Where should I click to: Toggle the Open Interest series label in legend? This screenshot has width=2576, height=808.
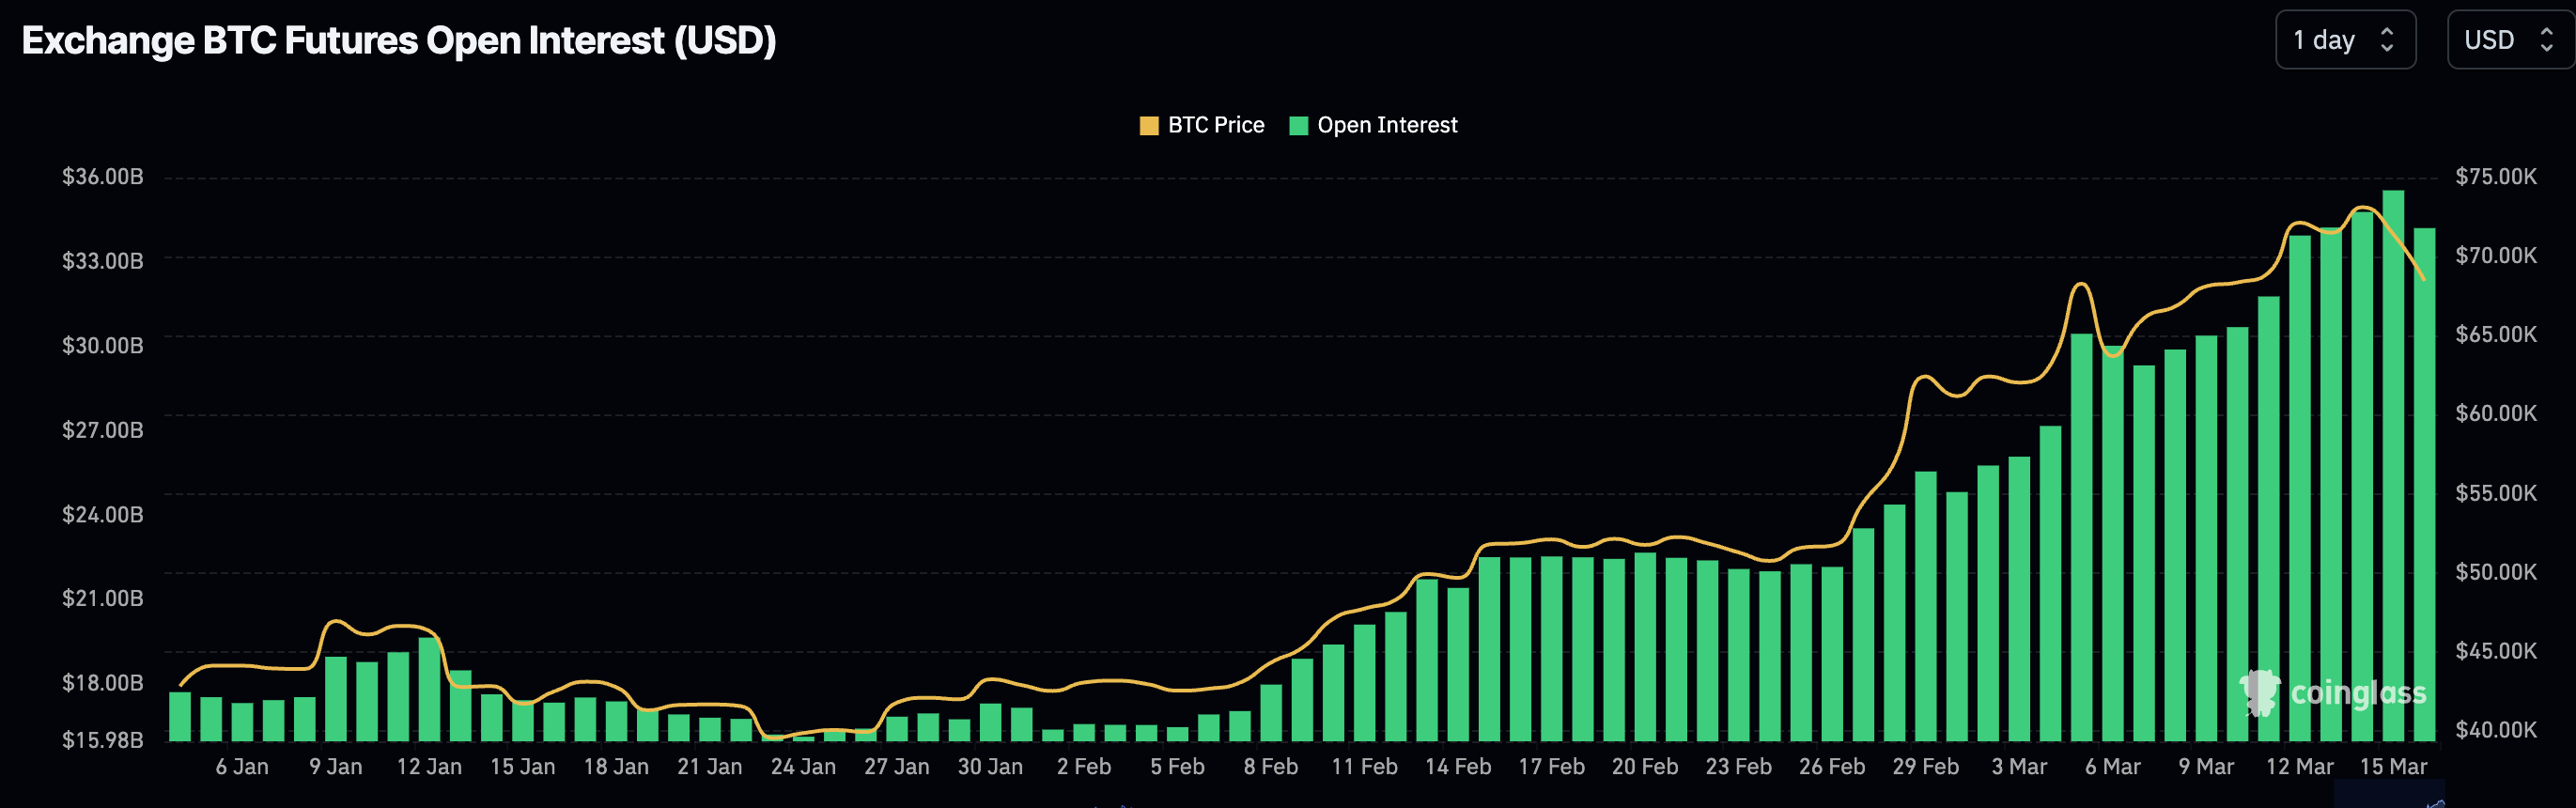(1386, 125)
